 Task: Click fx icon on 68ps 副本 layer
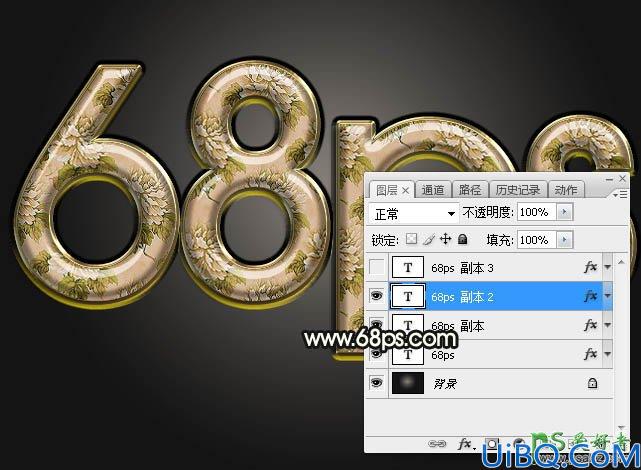pyautogui.click(x=590, y=325)
